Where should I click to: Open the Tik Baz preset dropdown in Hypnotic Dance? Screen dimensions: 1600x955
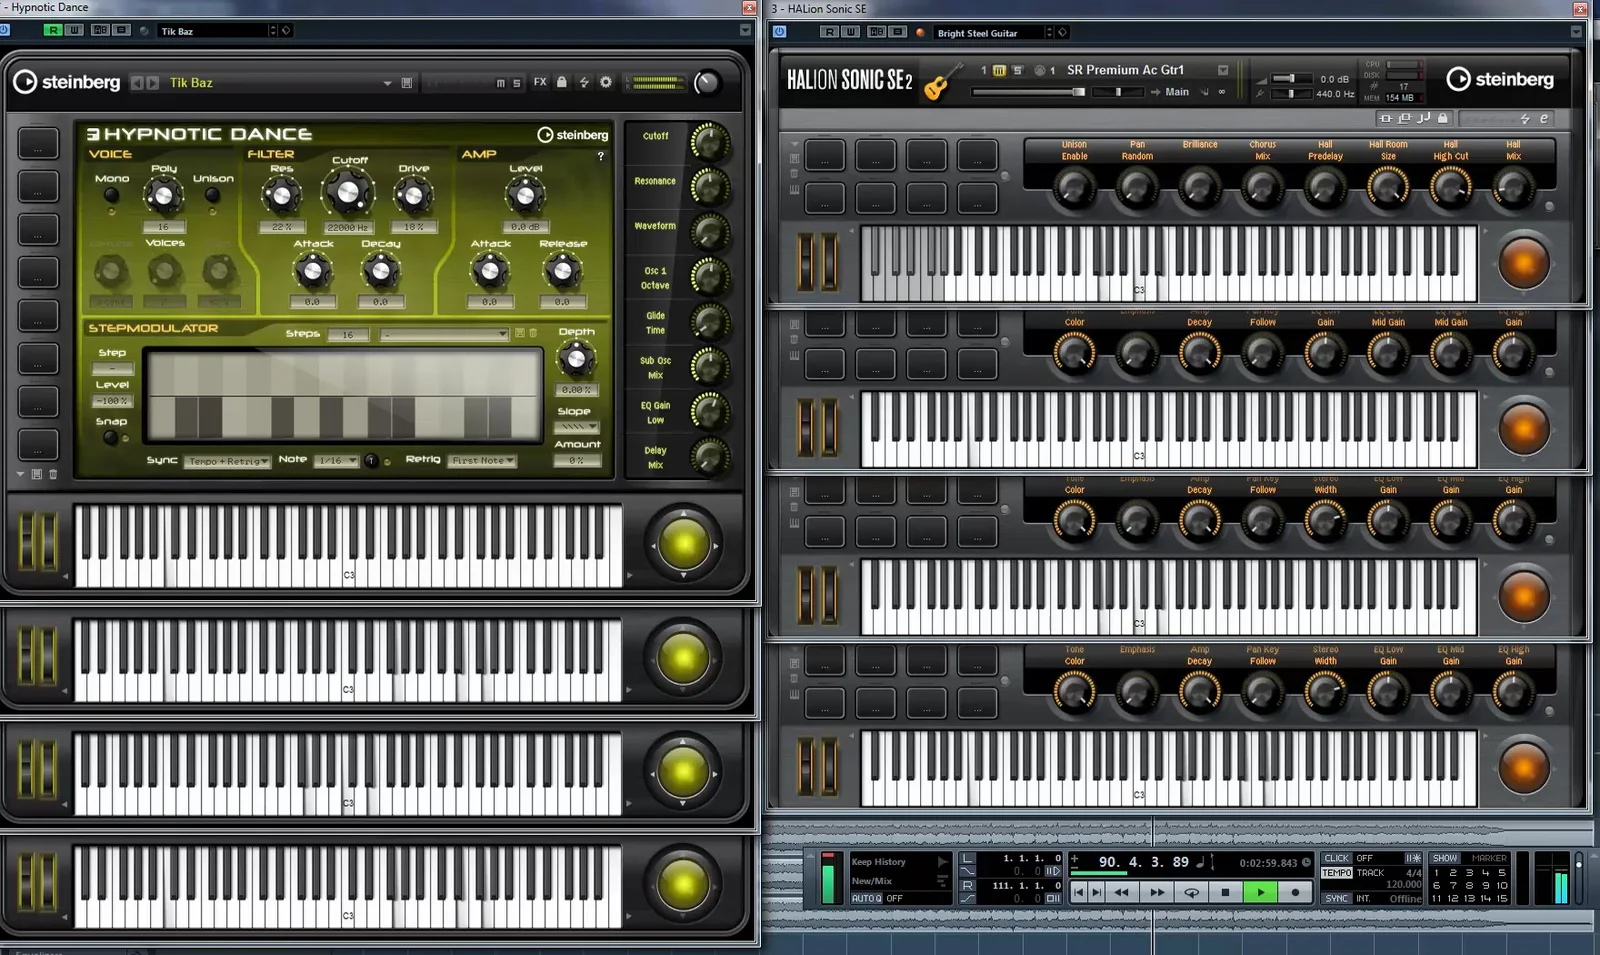(387, 83)
